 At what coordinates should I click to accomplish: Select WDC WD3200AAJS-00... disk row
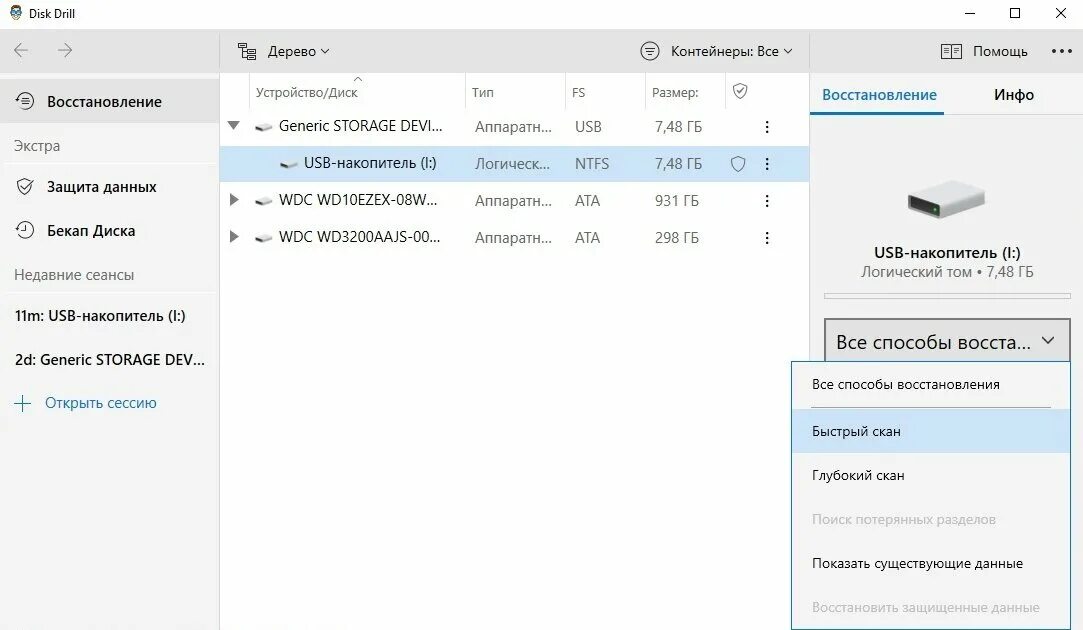(x=514, y=238)
